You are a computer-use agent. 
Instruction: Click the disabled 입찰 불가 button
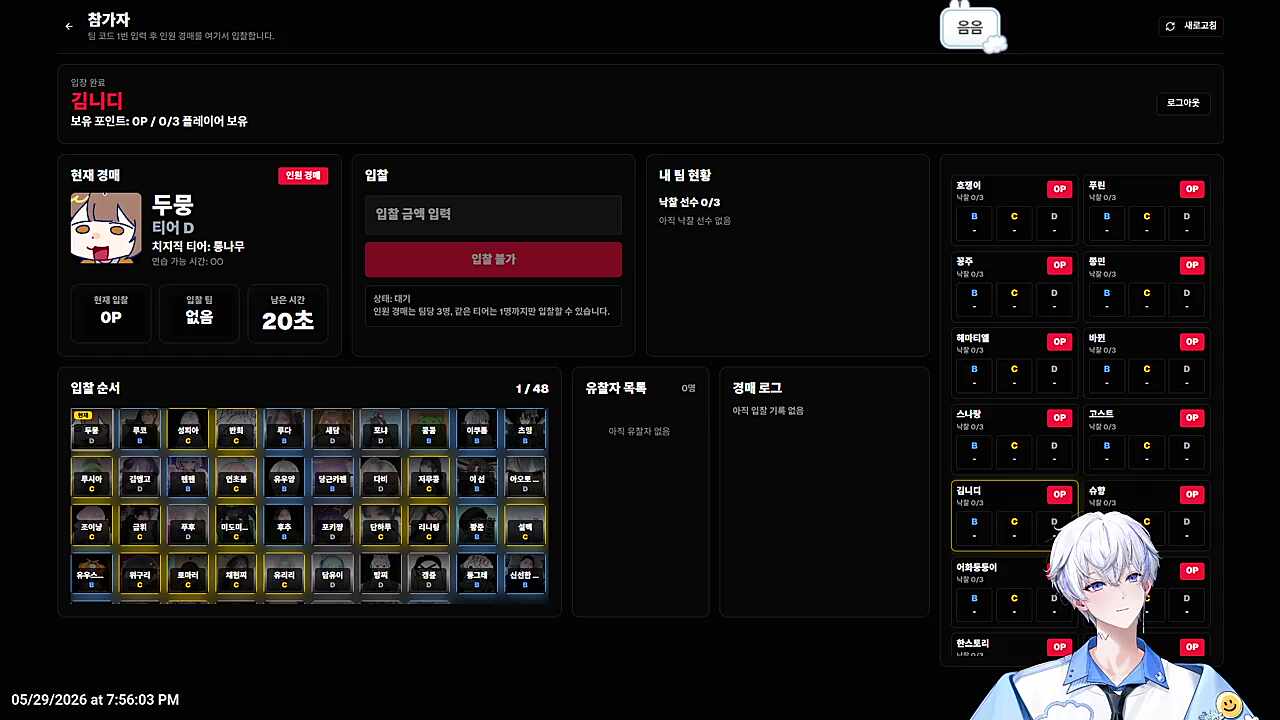tap(493, 259)
